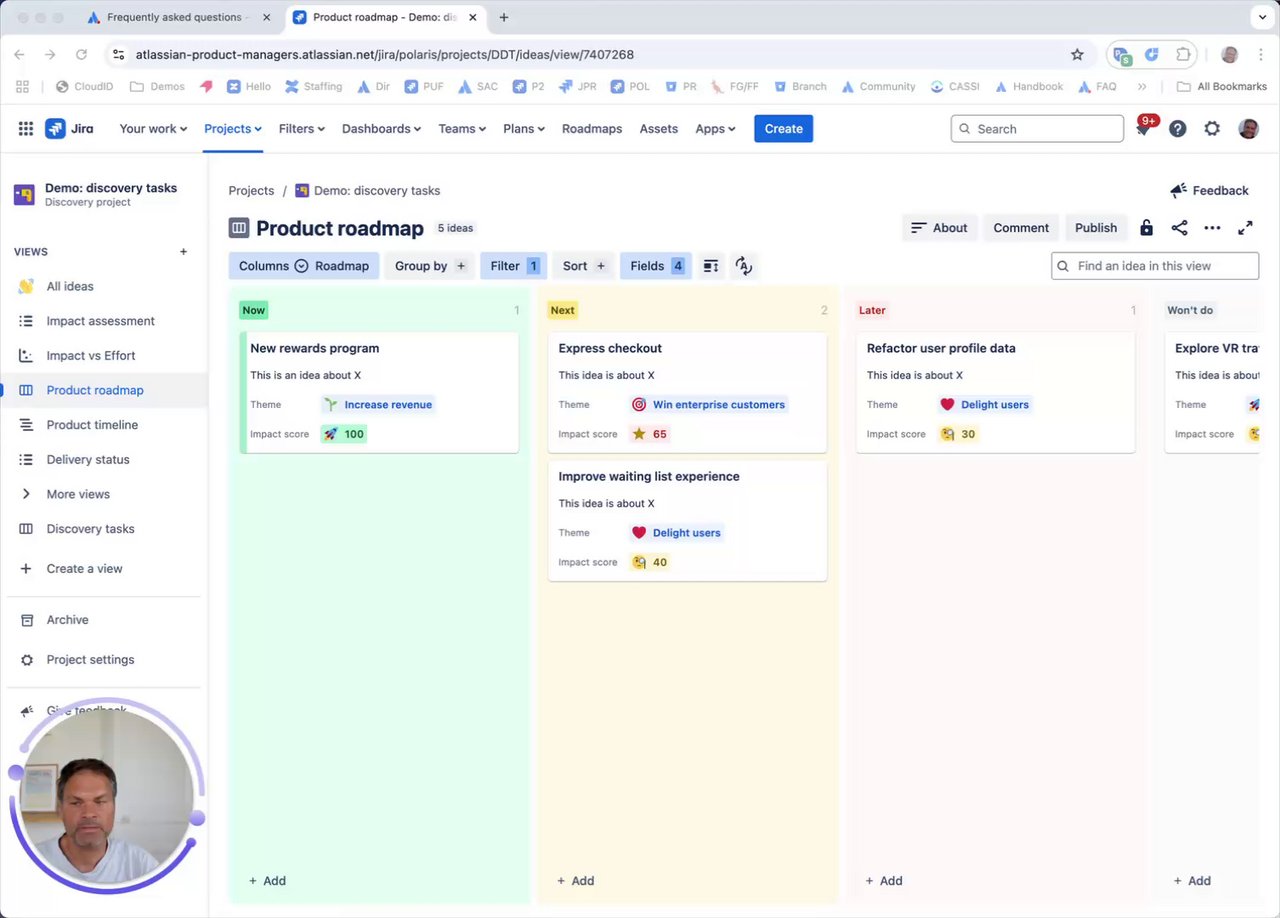Open the Delivery status view
This screenshot has height=918, width=1280.
tap(88, 459)
